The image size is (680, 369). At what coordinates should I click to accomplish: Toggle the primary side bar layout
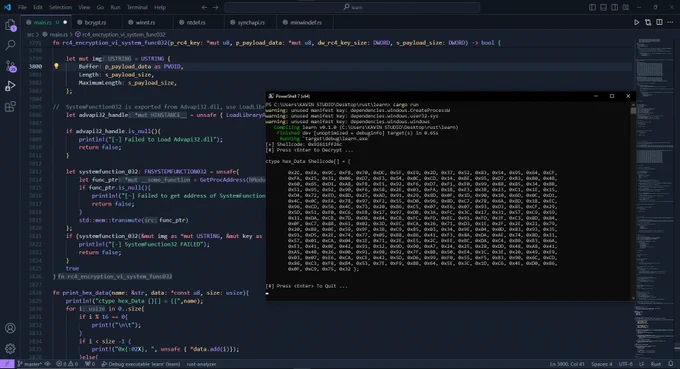(592, 7)
